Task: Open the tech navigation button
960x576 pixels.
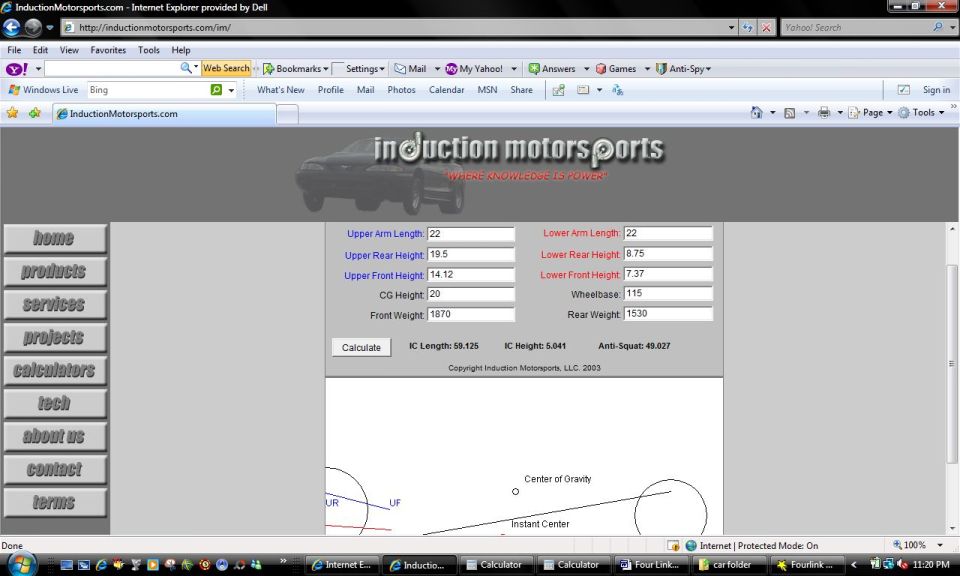Action: click(55, 403)
